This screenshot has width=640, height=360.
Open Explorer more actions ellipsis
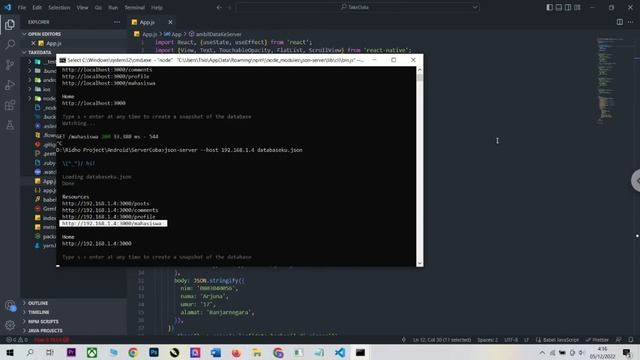tap(117, 22)
